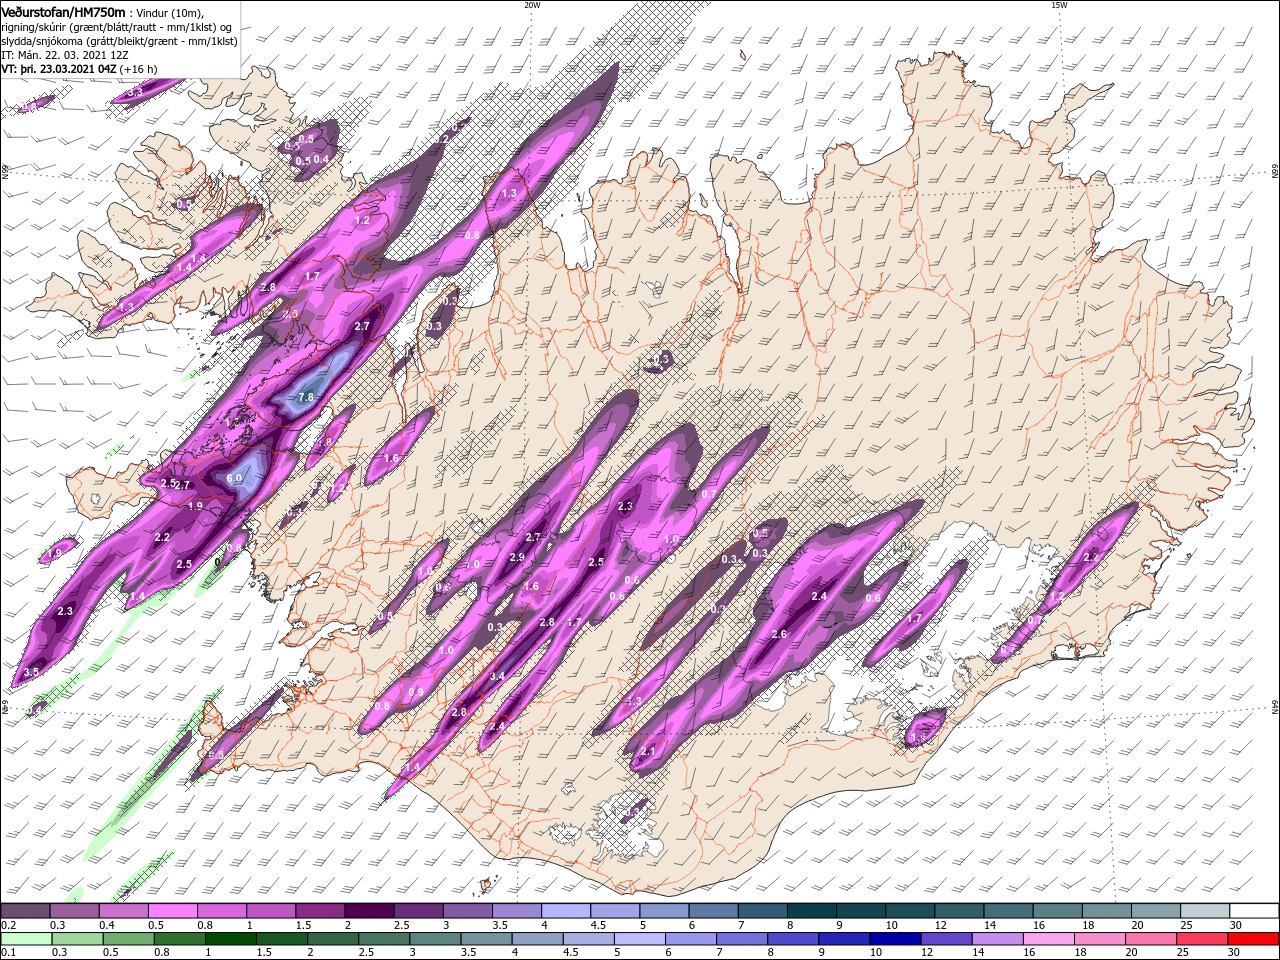Click the 12 label in snow legend row
1280x960 pixels.
[x=939, y=925]
